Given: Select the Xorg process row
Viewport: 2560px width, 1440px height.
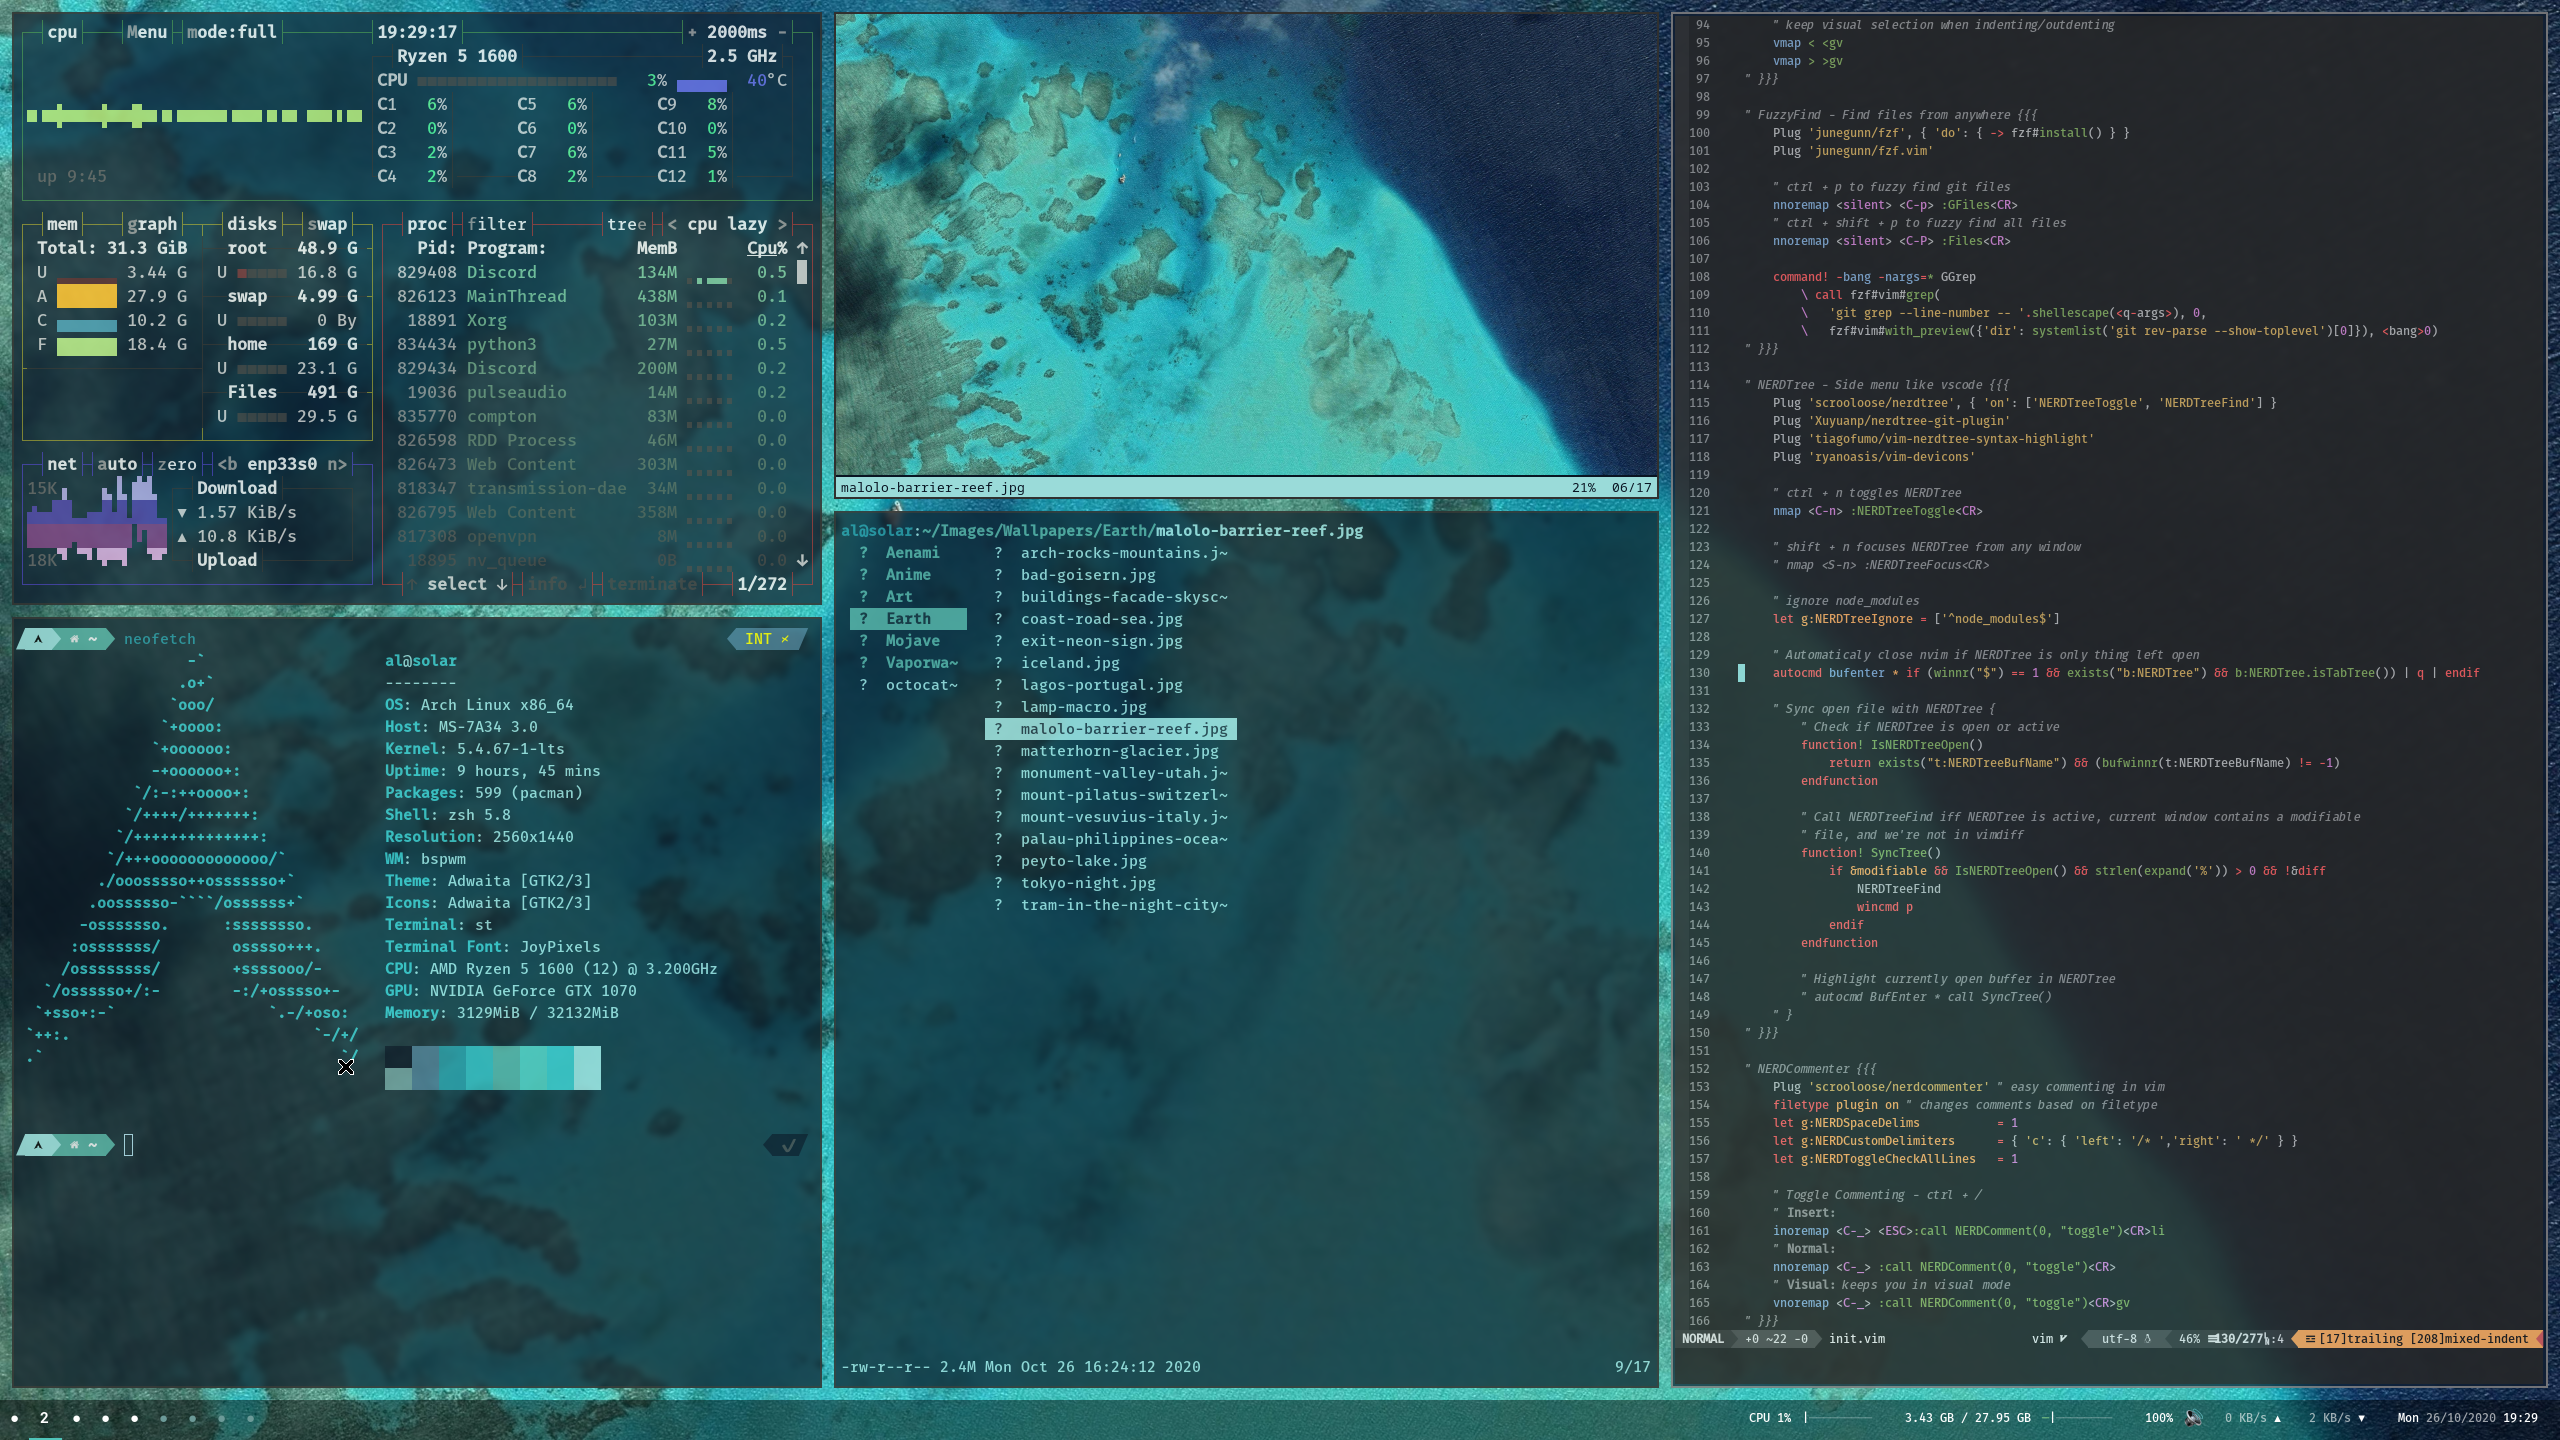Looking at the screenshot, I should point(592,320).
